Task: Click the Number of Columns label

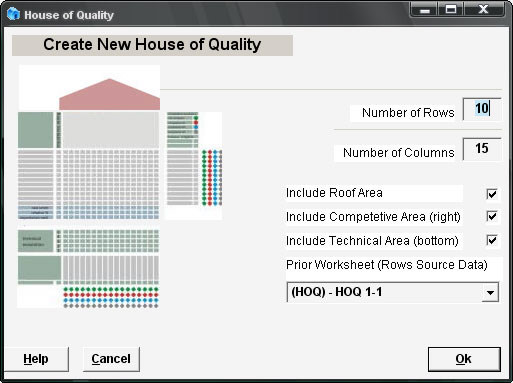Action: pyautogui.click(x=399, y=153)
